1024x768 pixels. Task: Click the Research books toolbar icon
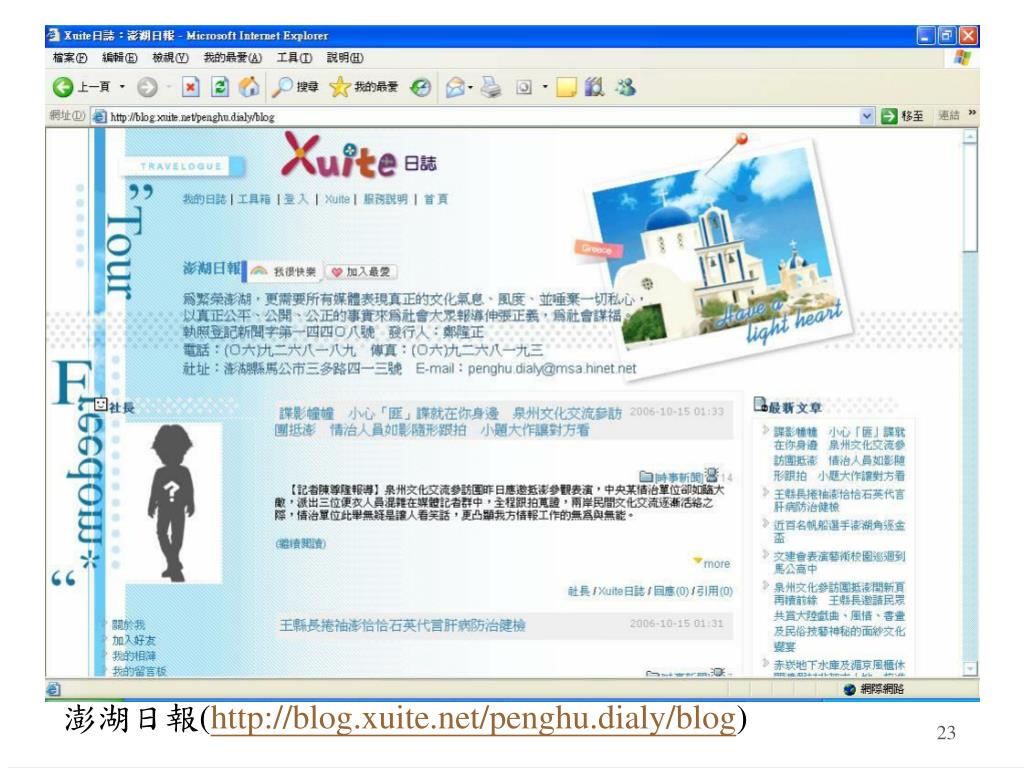594,86
